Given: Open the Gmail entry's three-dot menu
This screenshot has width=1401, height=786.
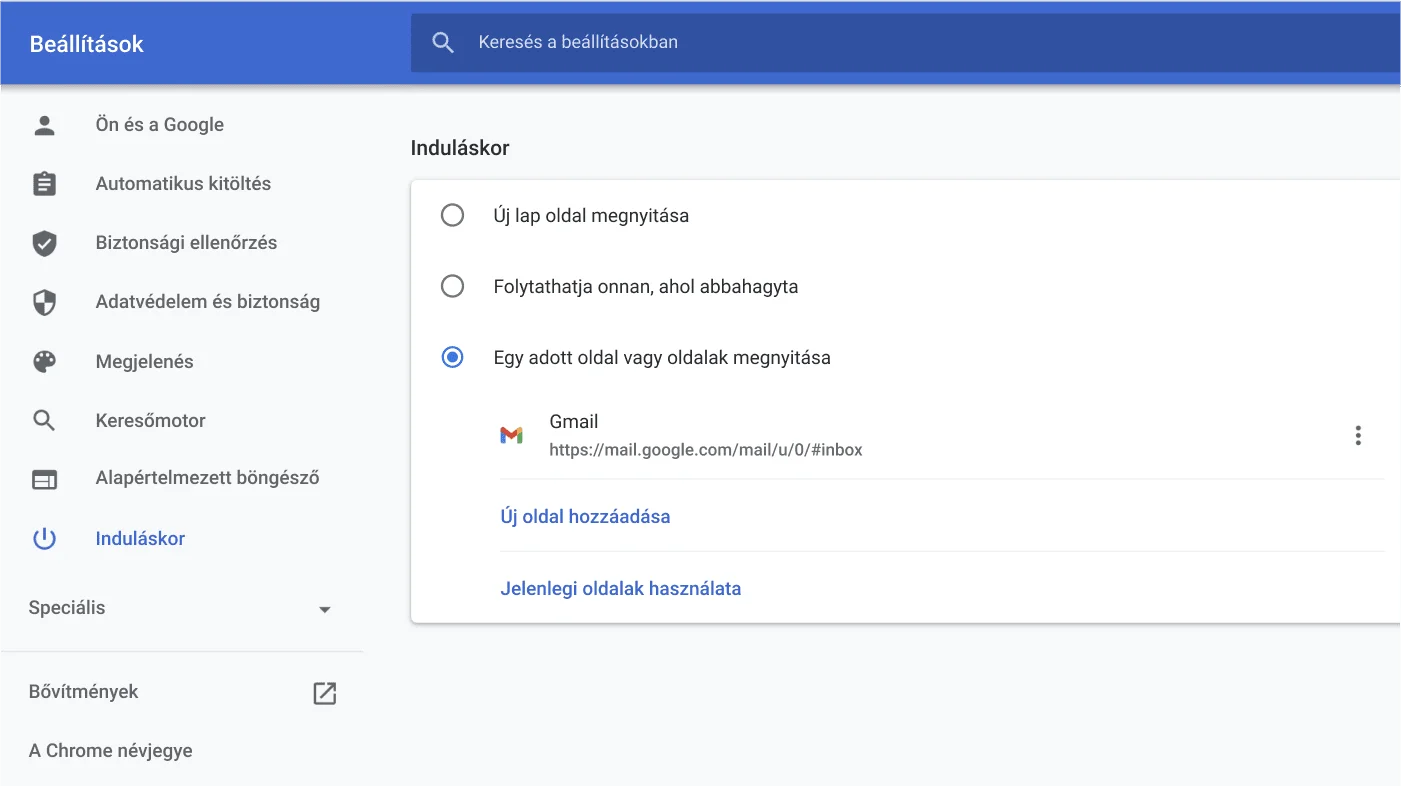Looking at the screenshot, I should (1358, 435).
